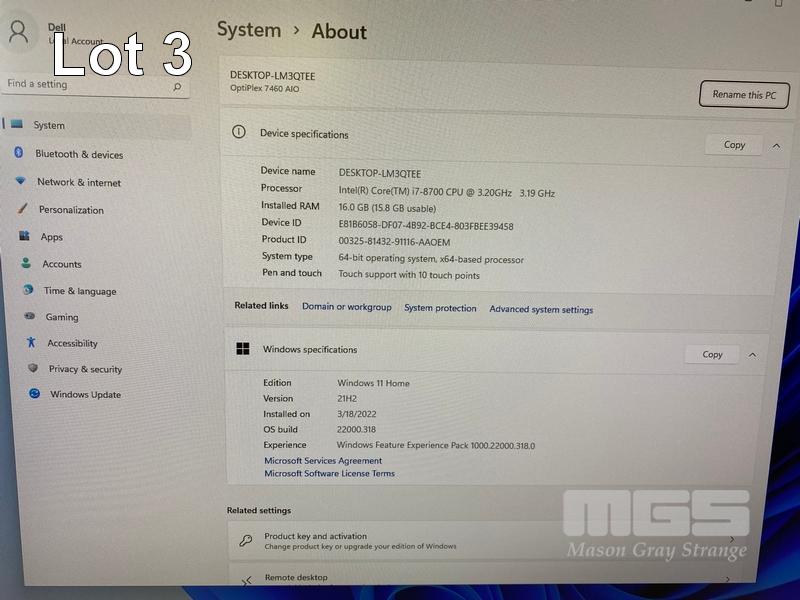Click the Privacy & security shield icon
The height and width of the screenshot is (600, 800).
click(33, 368)
